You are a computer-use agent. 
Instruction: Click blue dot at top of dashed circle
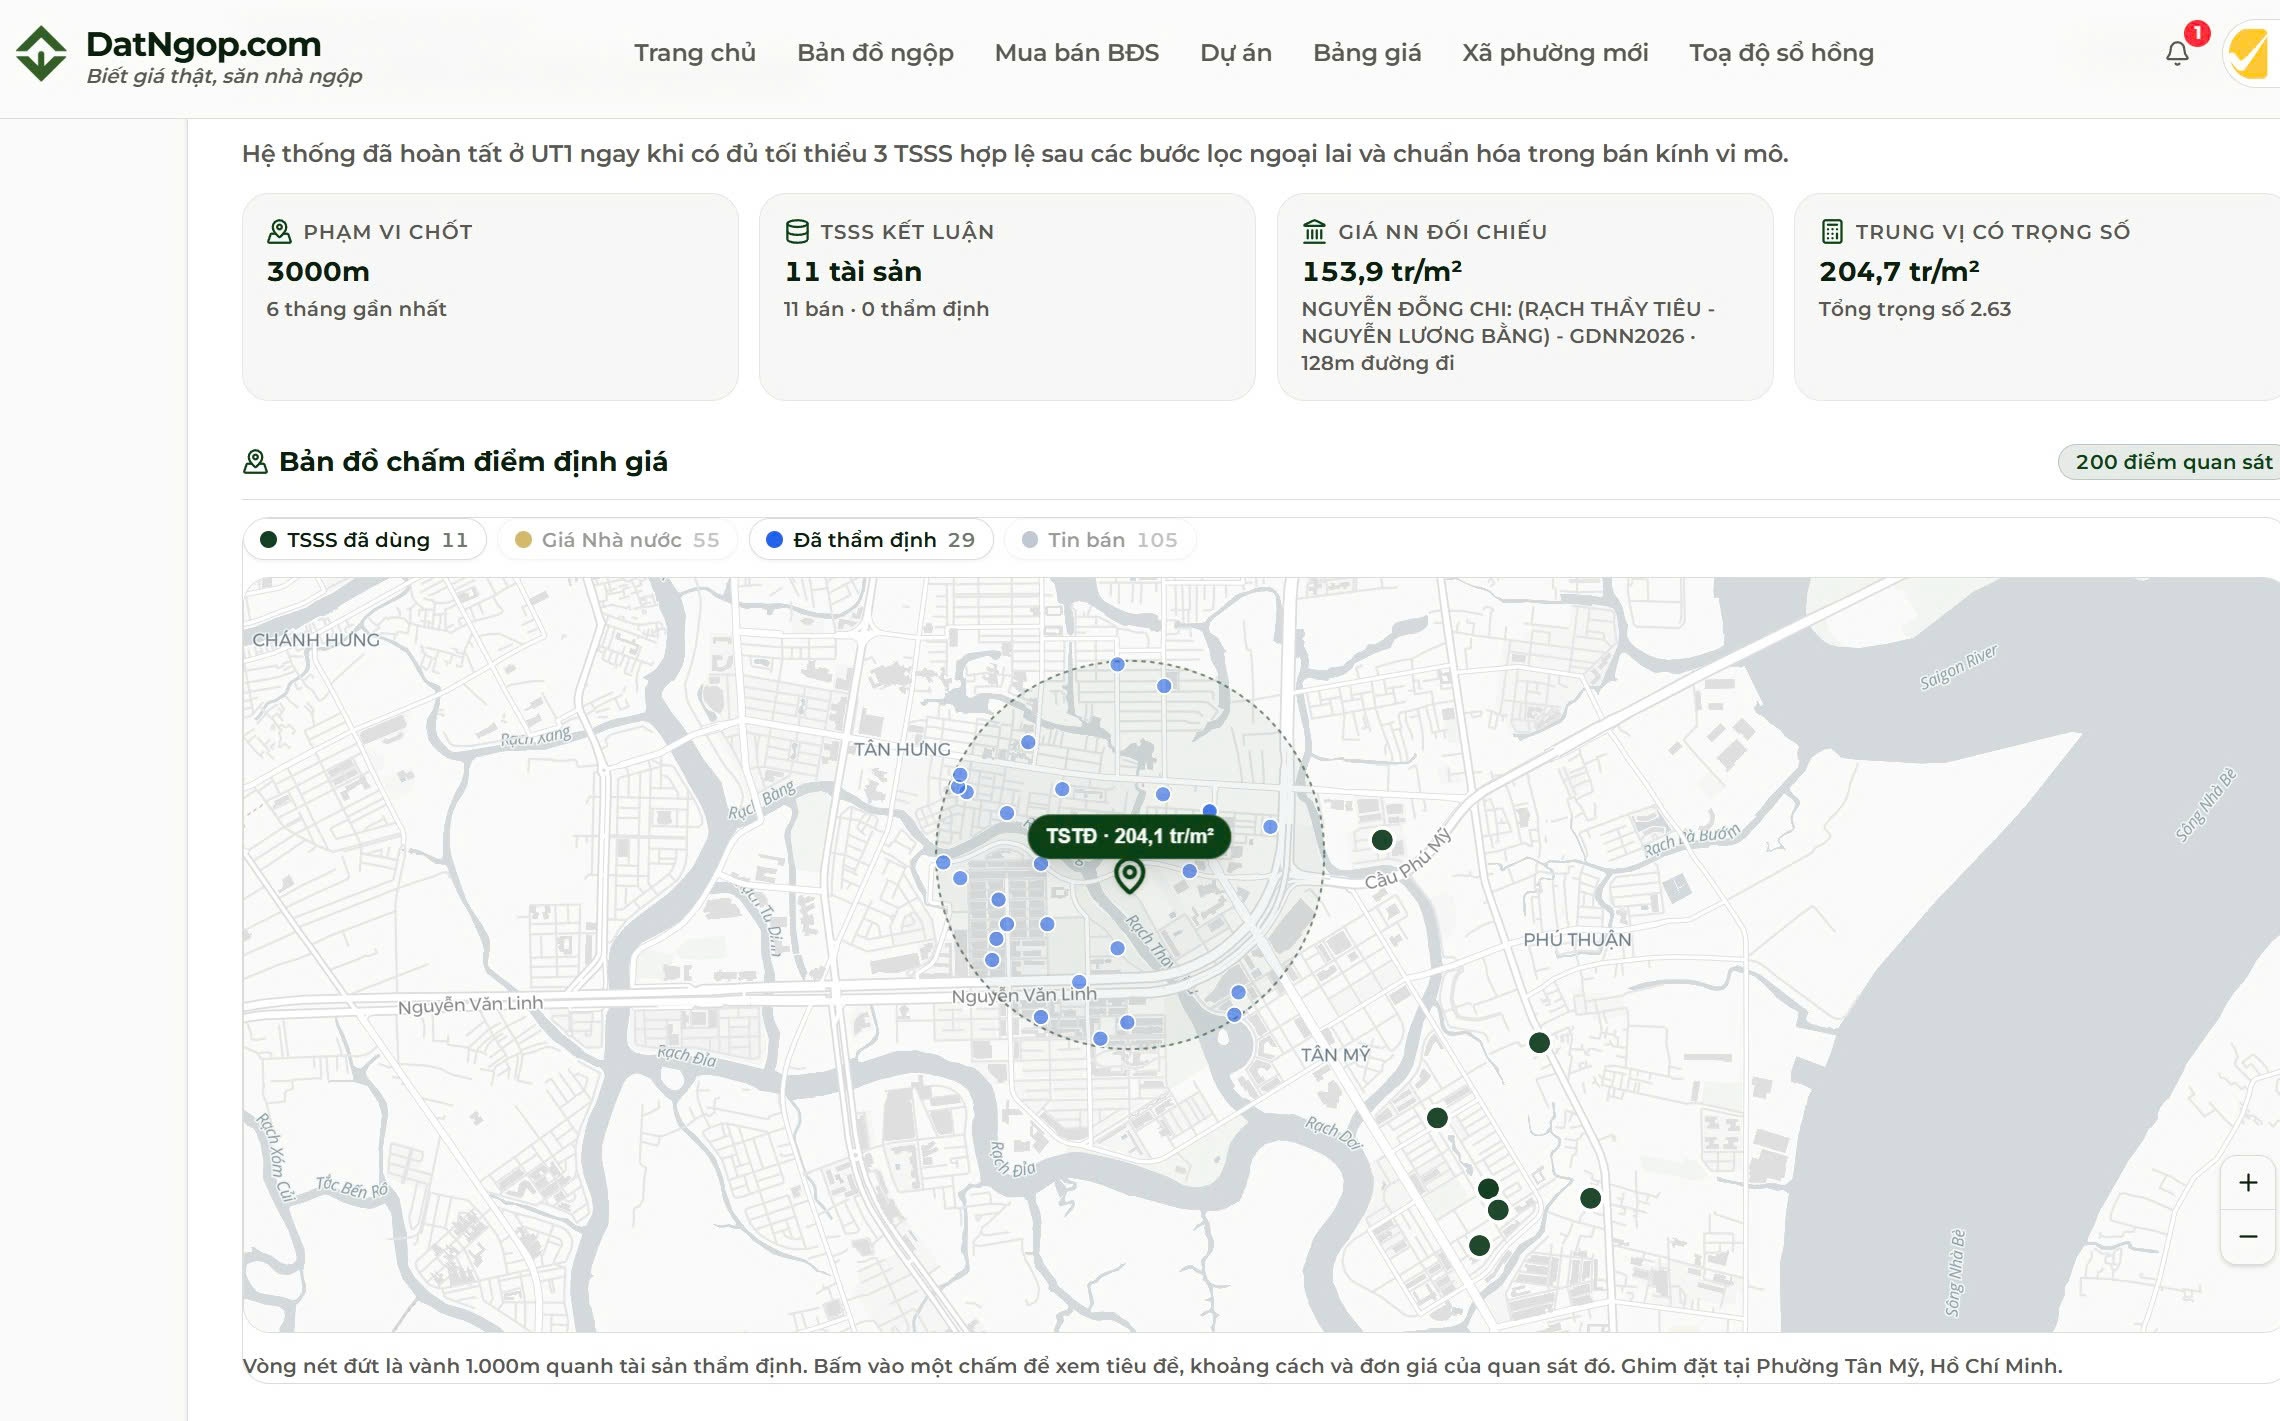tap(1117, 665)
